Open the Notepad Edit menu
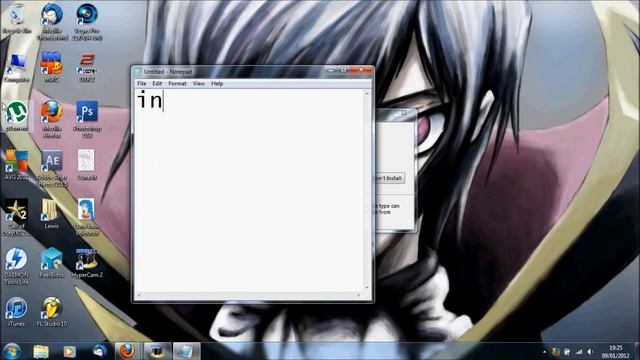 pyautogui.click(x=157, y=83)
